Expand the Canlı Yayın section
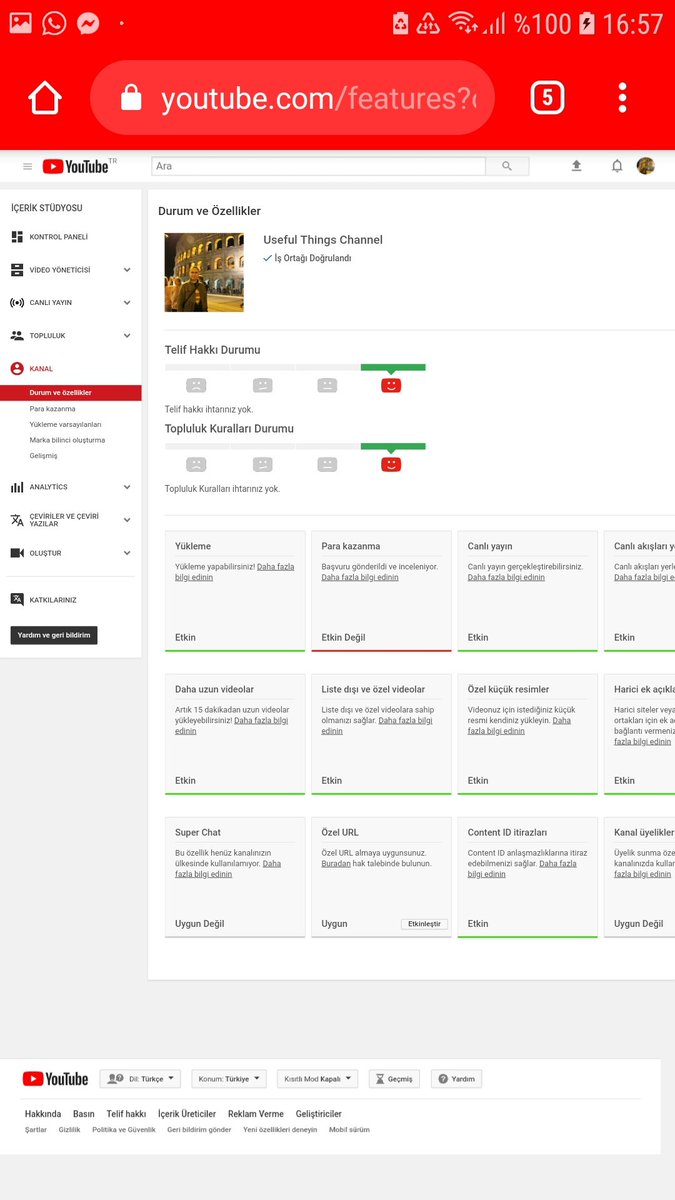The width and height of the screenshot is (675, 1200). [127, 302]
